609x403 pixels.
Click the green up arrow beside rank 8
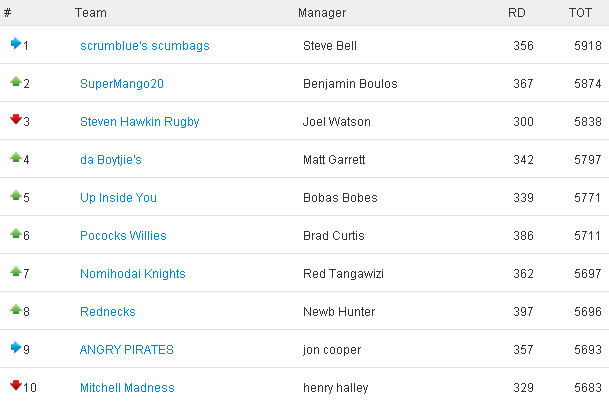click(x=16, y=309)
